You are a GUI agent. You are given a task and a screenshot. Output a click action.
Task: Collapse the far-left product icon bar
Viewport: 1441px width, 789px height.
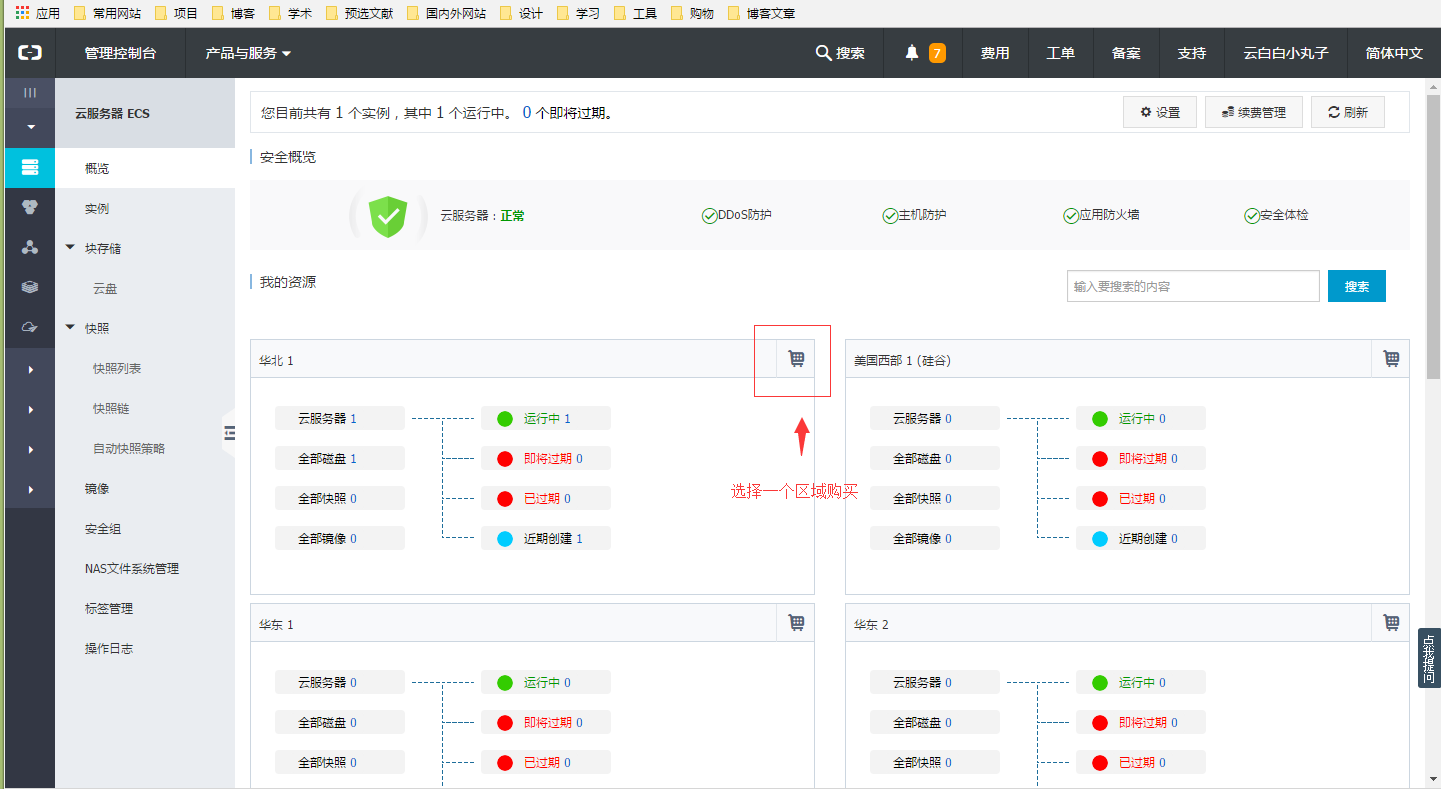point(30,92)
